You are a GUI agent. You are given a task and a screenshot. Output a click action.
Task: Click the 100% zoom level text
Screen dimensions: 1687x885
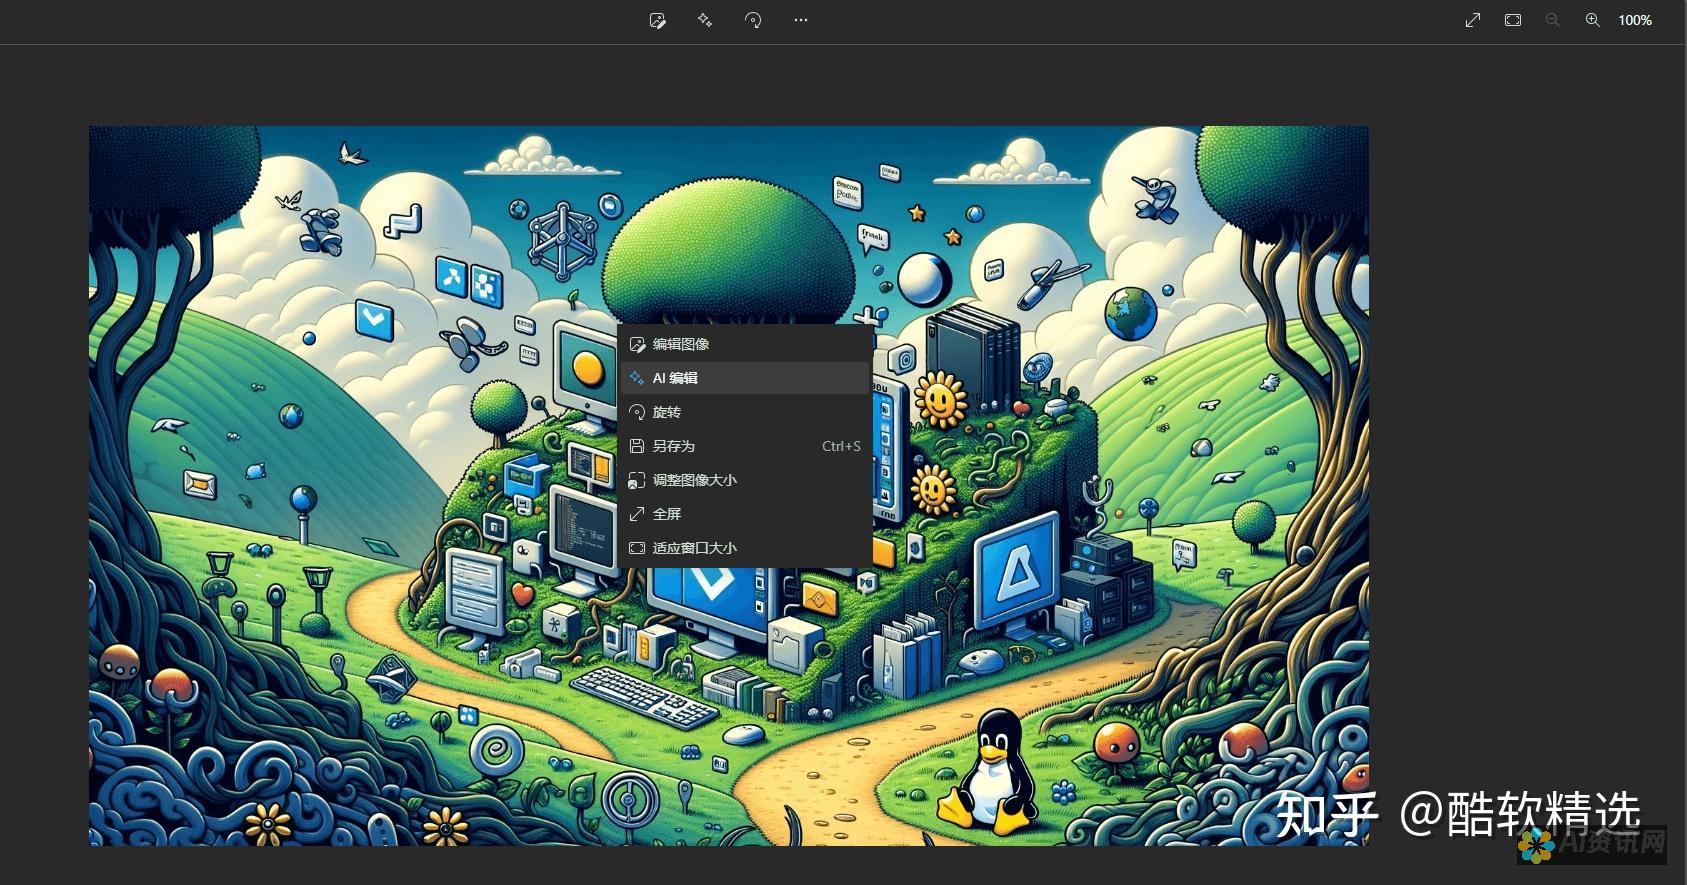pos(1635,20)
